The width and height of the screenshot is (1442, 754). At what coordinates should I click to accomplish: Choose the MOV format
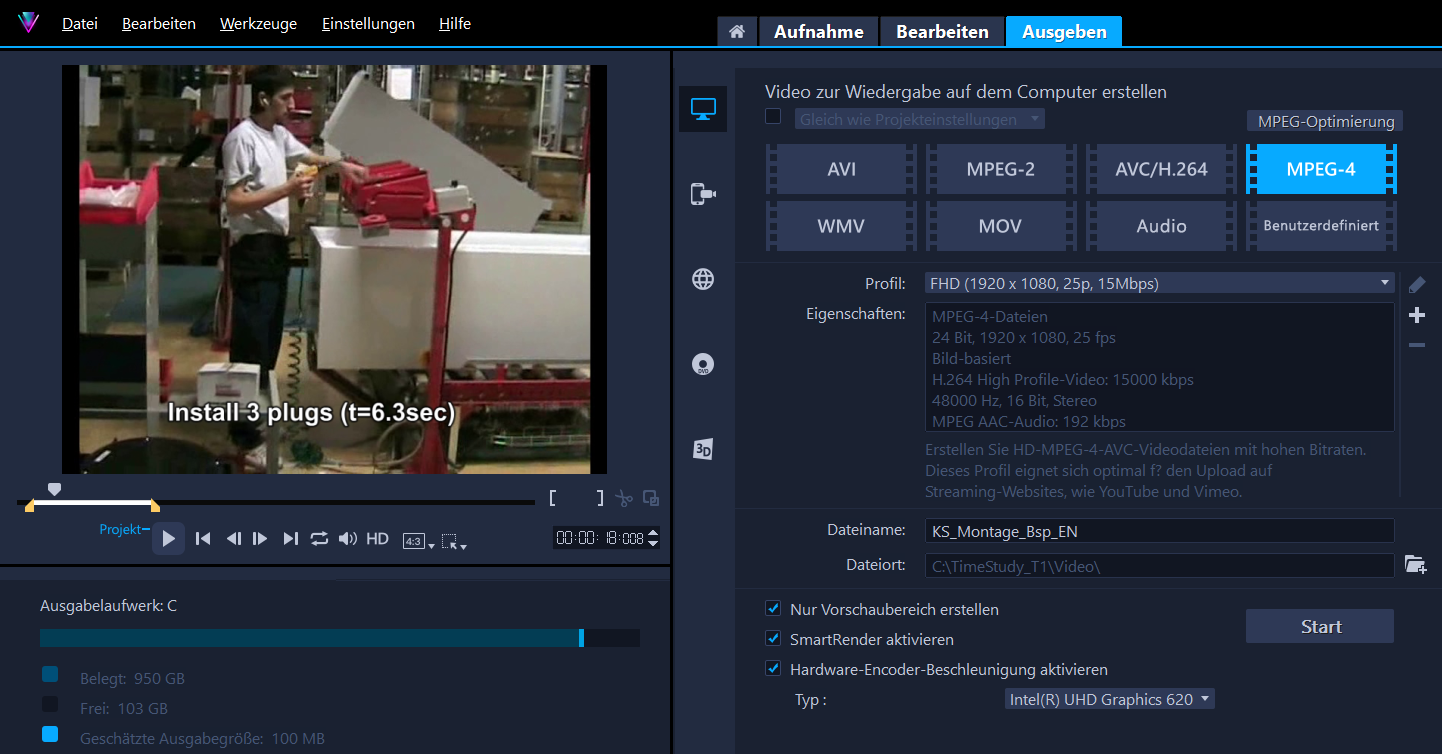pyautogui.click(x=1000, y=226)
